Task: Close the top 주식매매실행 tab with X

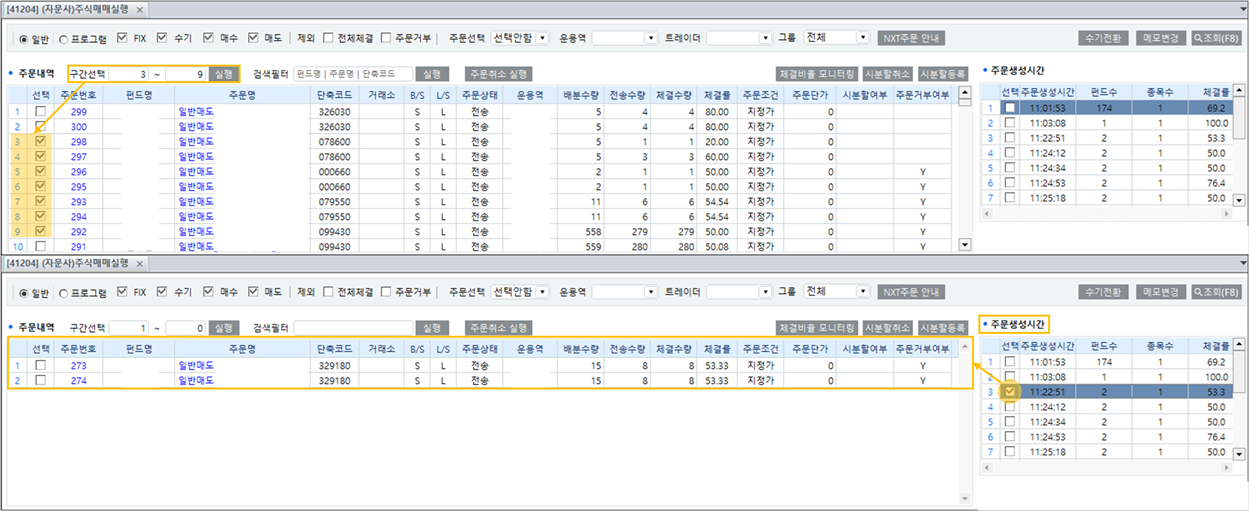Action: pos(139,9)
